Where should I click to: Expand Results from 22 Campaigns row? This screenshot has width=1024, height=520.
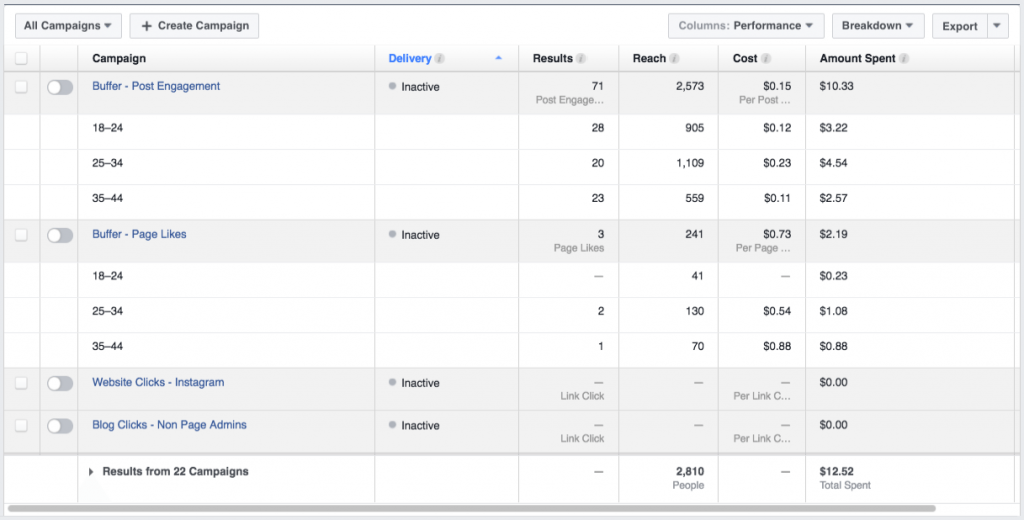(x=92, y=472)
